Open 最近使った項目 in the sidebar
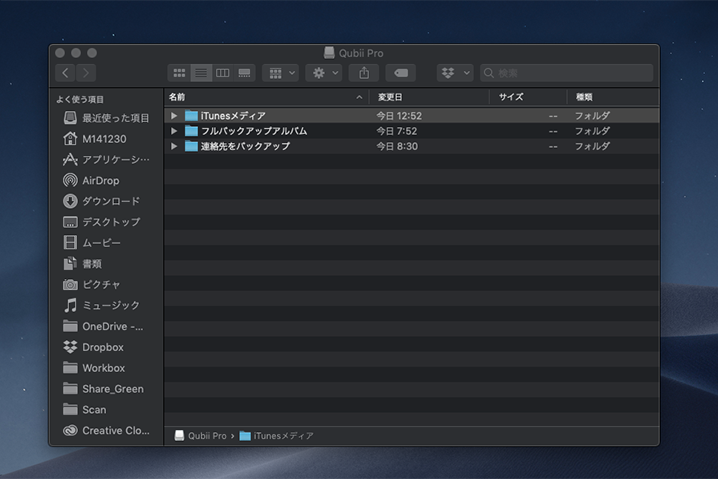718x479 pixels. (106, 118)
